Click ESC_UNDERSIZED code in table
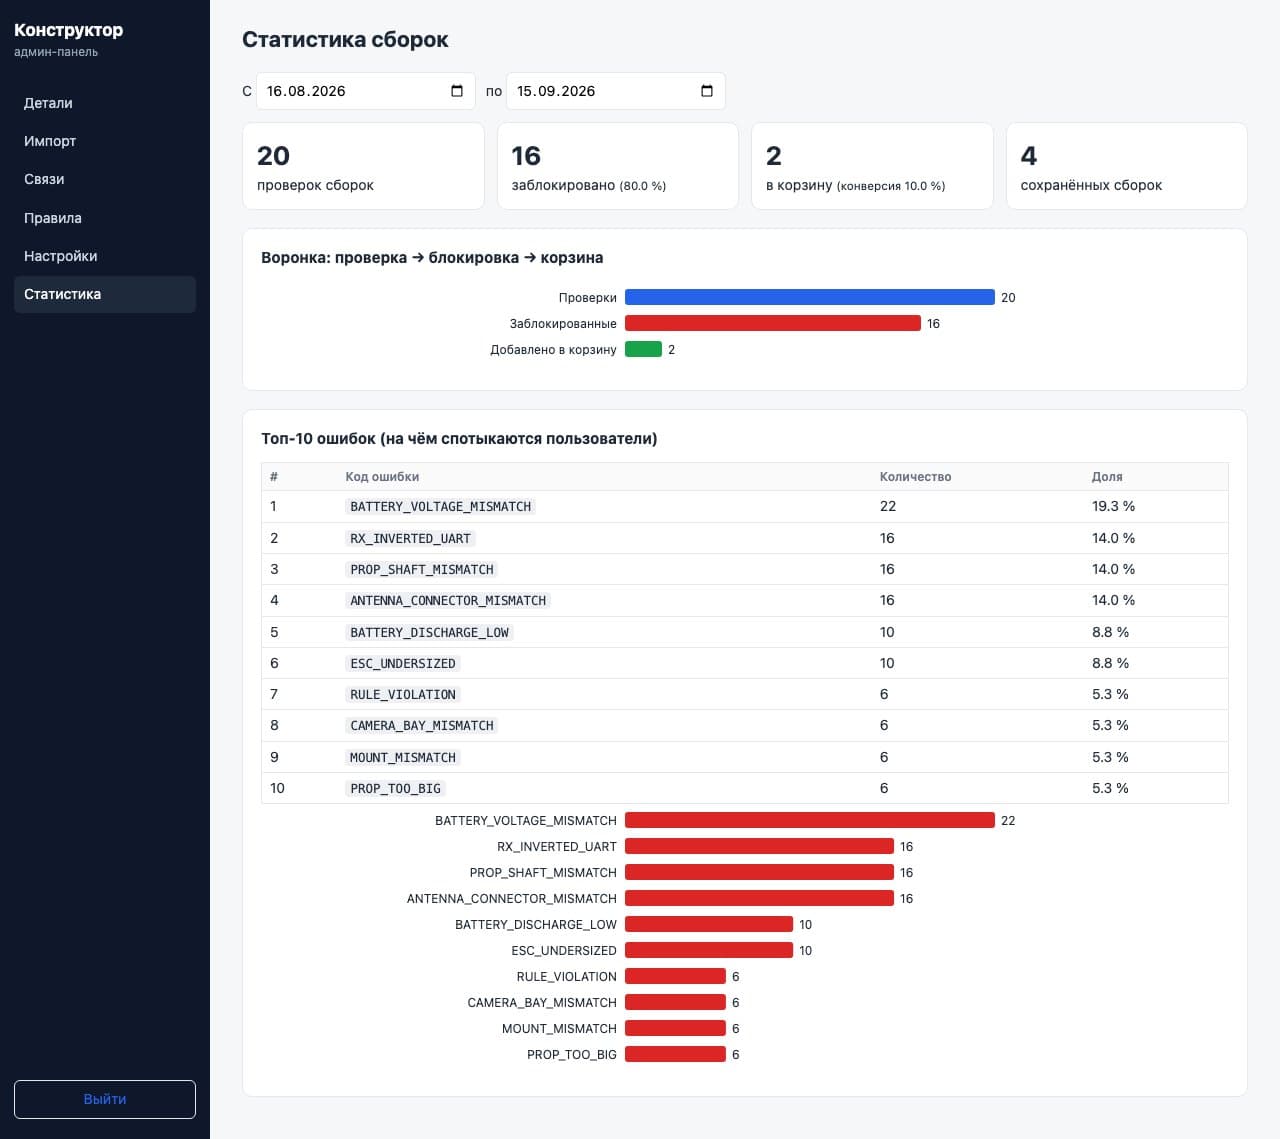The image size is (1280, 1139). point(403,663)
